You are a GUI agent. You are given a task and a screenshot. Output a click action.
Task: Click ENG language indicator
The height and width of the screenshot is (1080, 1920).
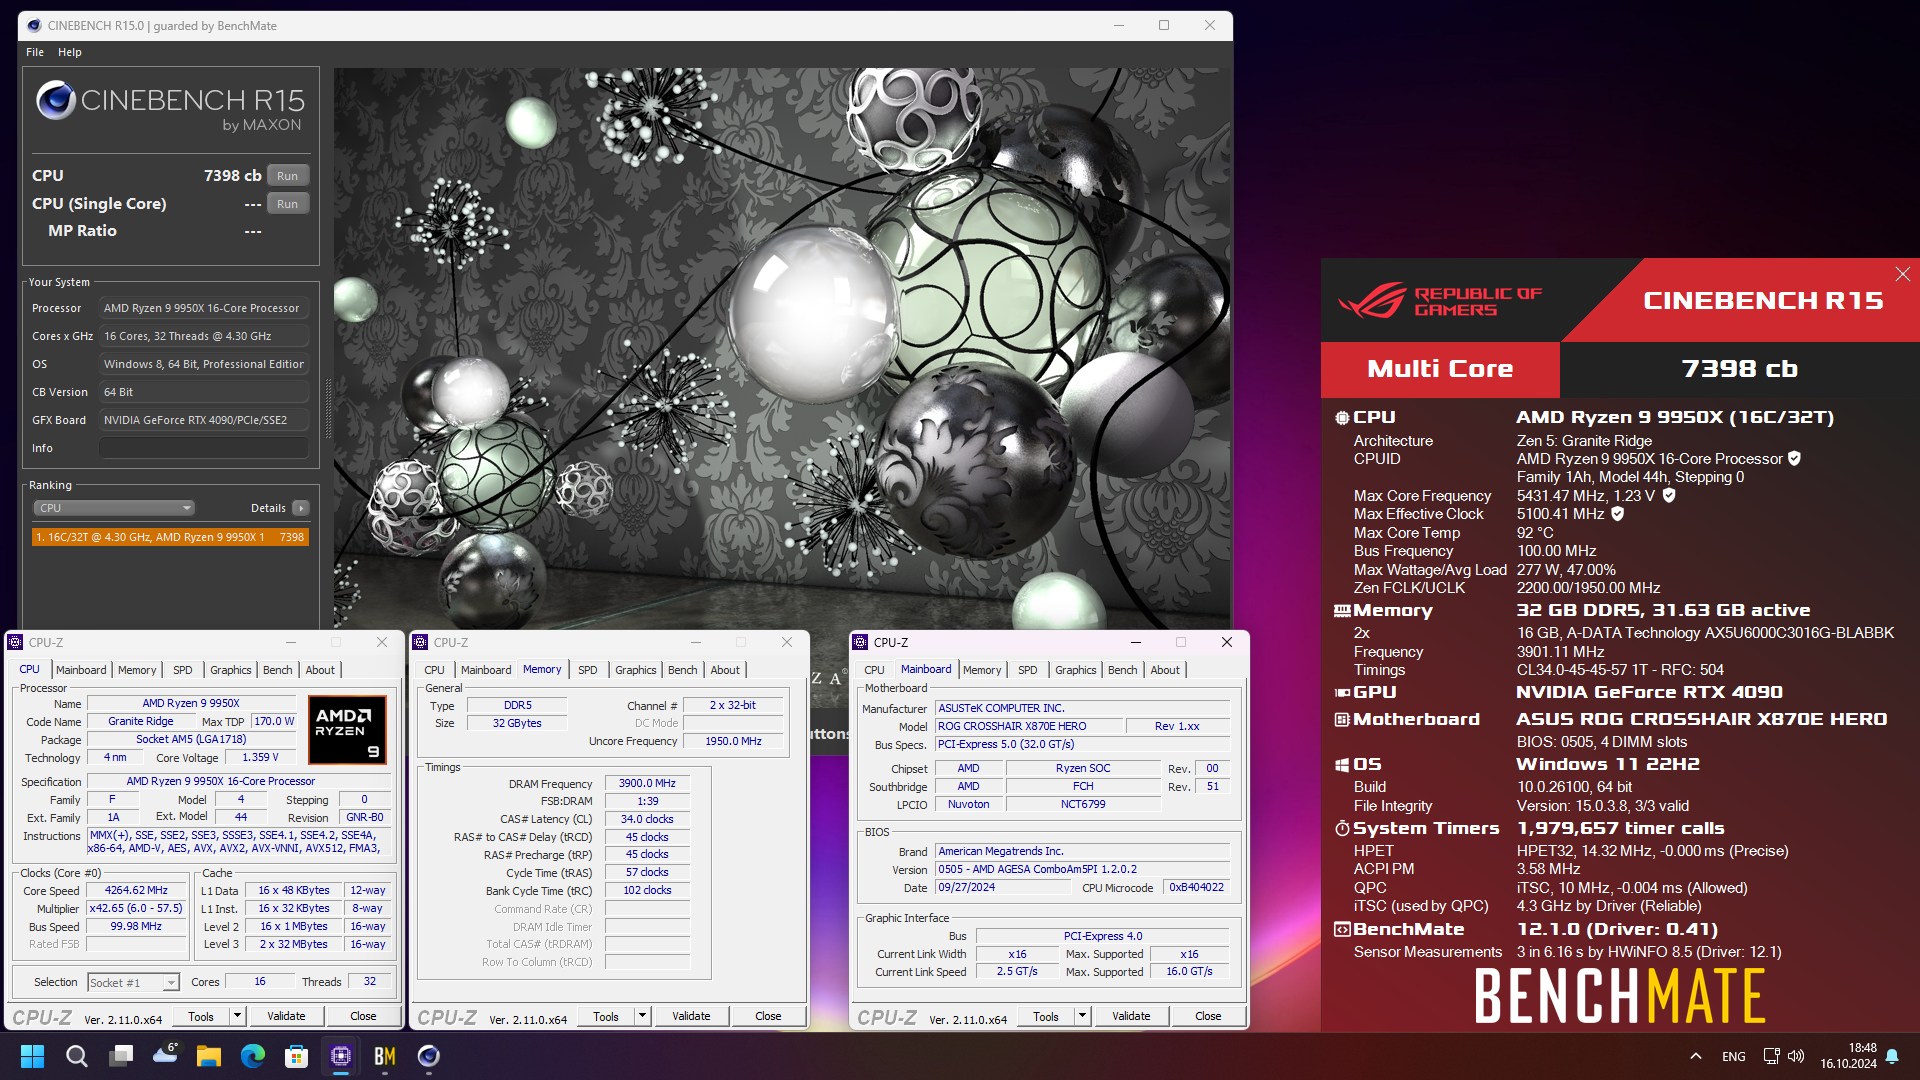pyautogui.click(x=1734, y=1056)
